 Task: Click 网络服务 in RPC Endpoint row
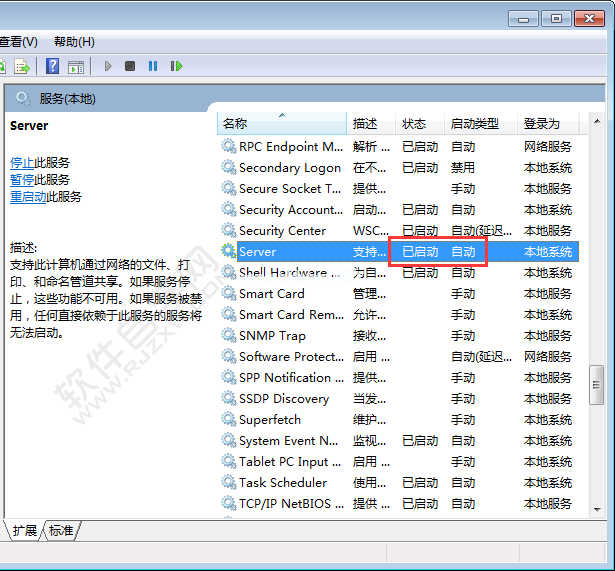pos(548,146)
